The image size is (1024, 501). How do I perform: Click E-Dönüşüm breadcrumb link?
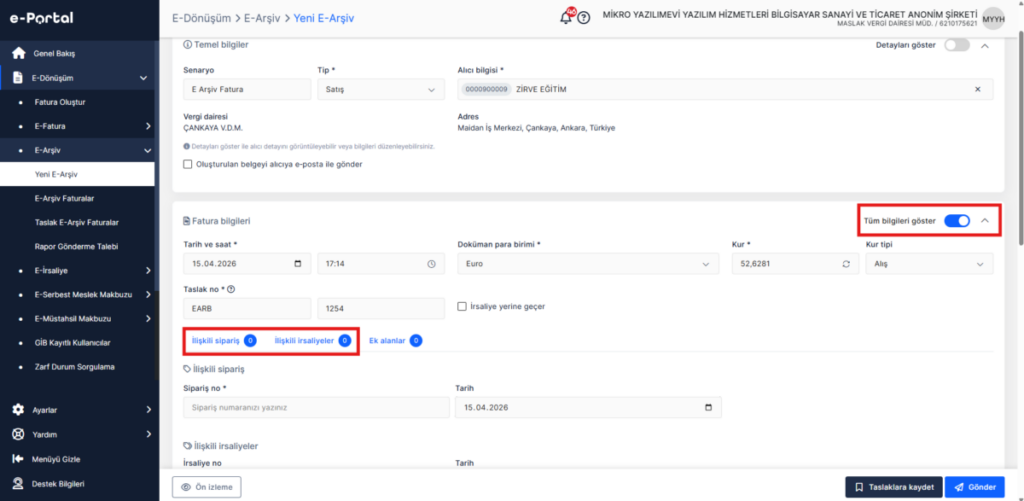[201, 18]
